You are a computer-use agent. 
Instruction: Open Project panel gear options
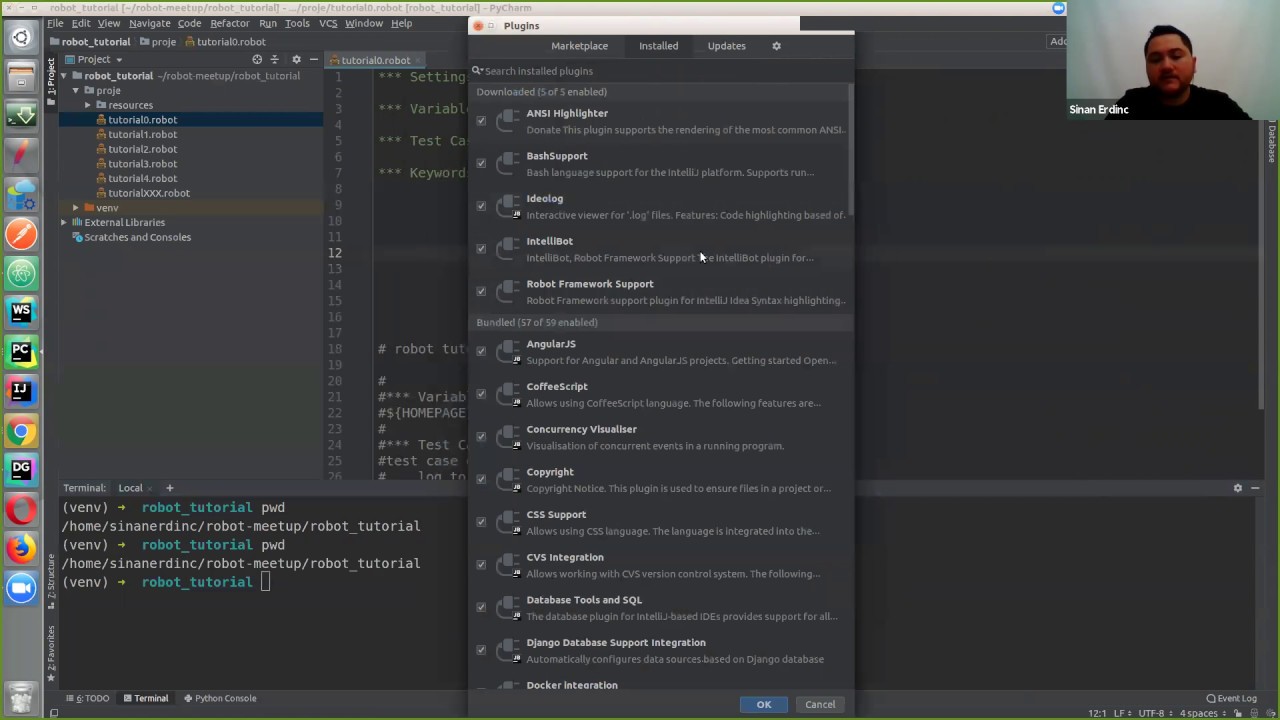tap(296, 59)
